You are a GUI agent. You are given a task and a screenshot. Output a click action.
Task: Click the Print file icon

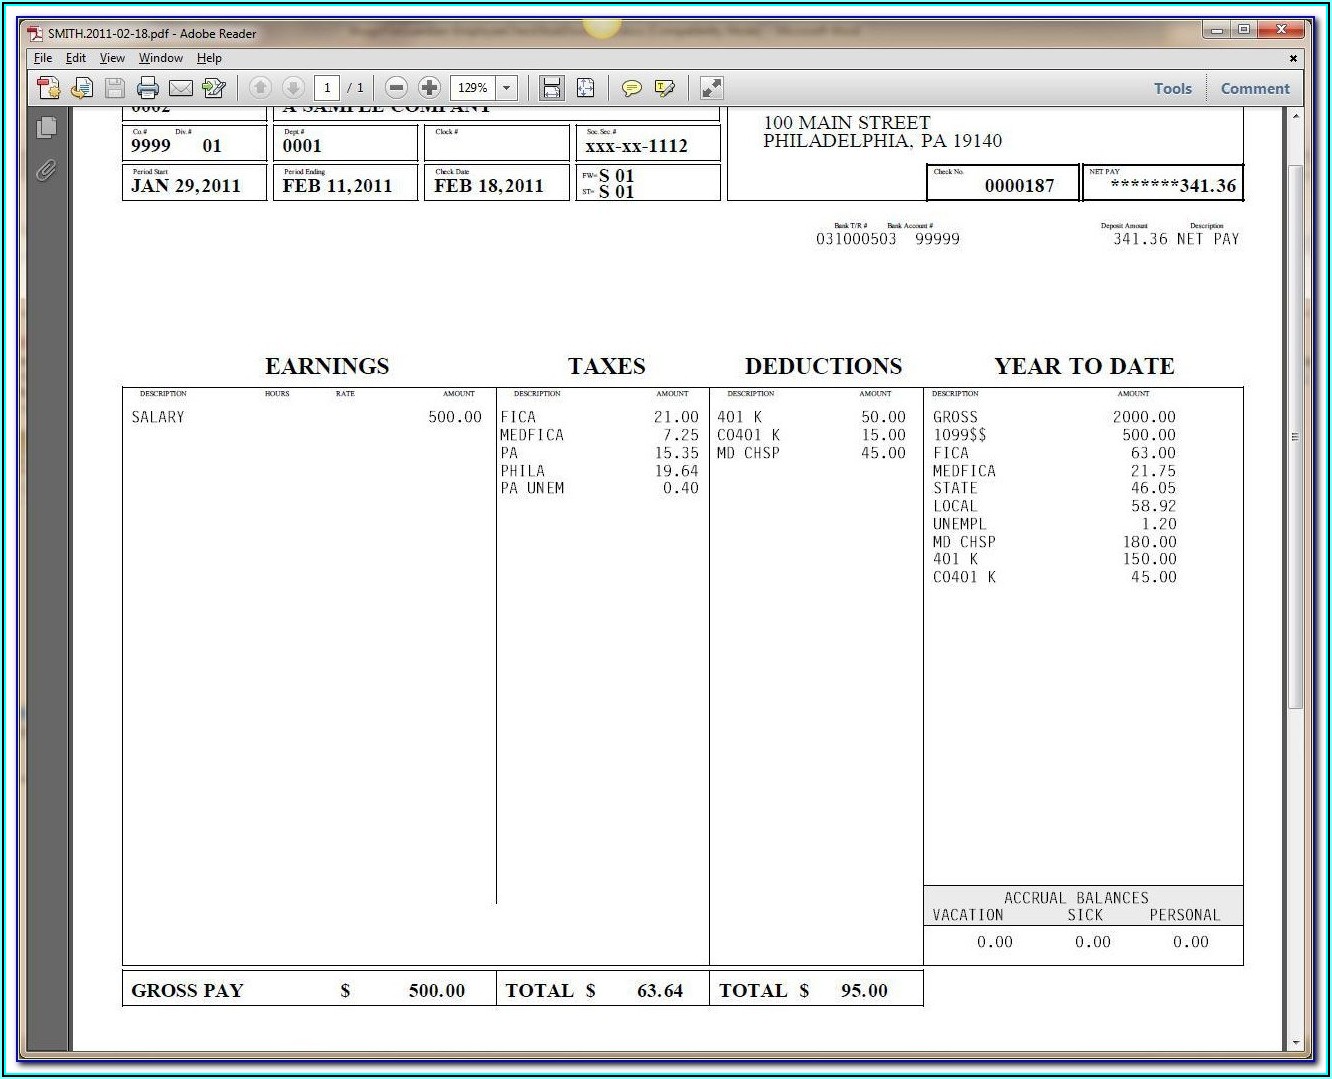click(x=148, y=88)
